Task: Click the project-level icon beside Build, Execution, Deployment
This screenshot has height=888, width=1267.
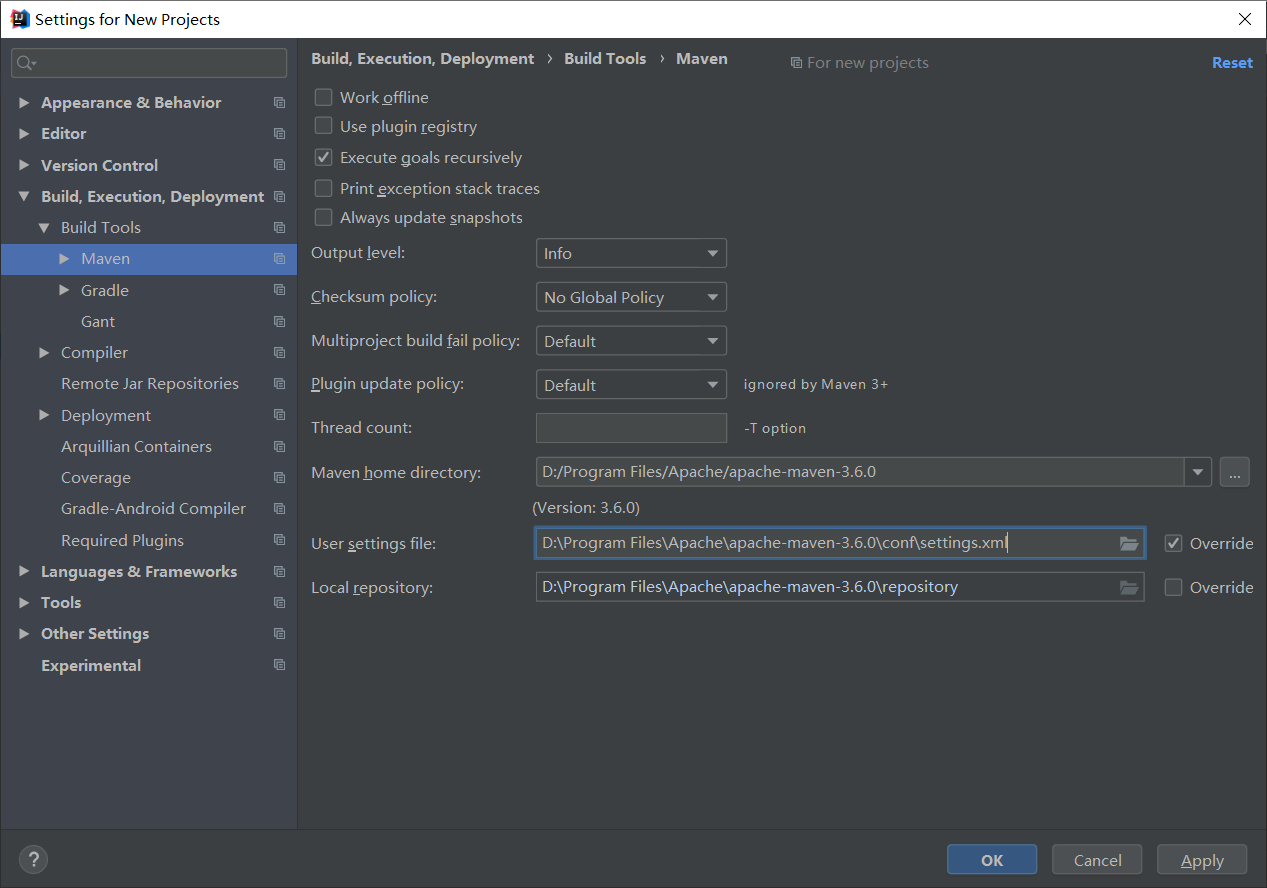Action: [x=279, y=197]
